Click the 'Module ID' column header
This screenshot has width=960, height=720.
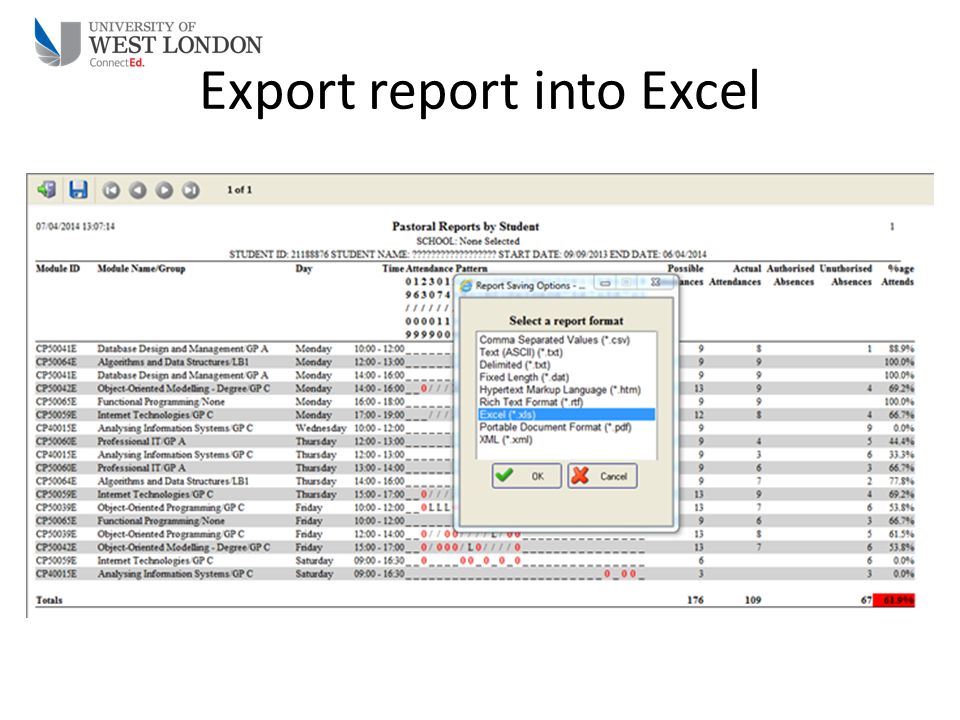58,269
